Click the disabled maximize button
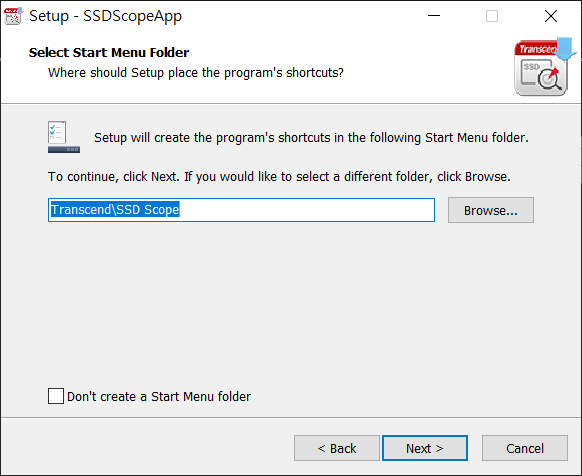 (492, 16)
